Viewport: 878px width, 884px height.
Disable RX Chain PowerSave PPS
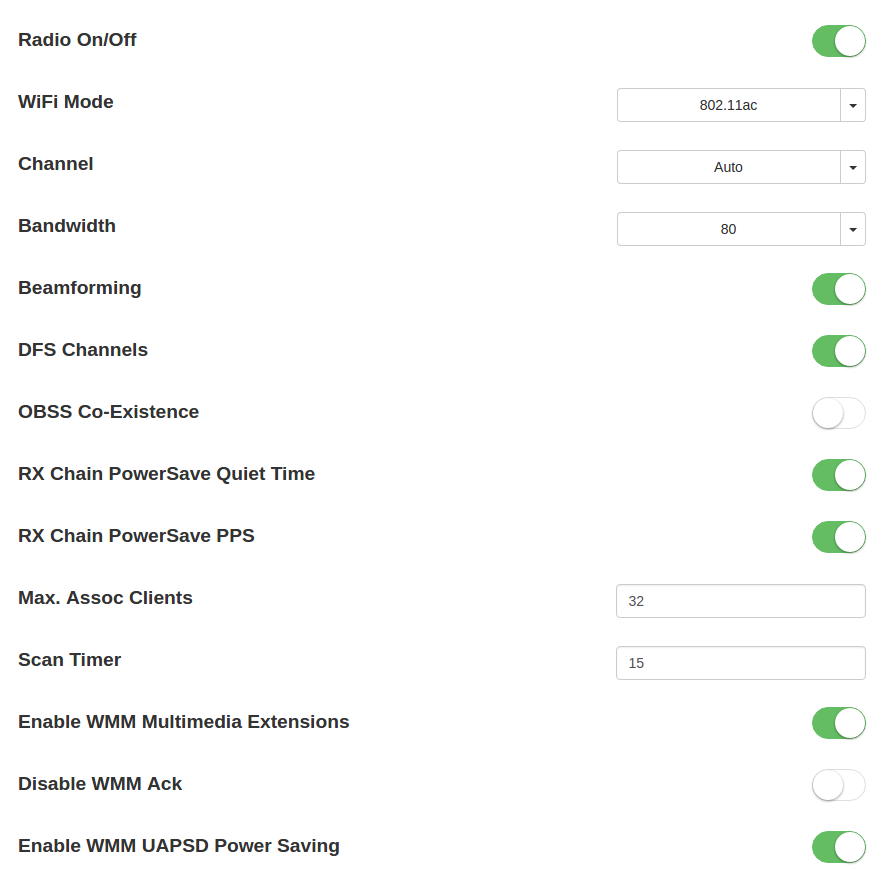point(838,537)
